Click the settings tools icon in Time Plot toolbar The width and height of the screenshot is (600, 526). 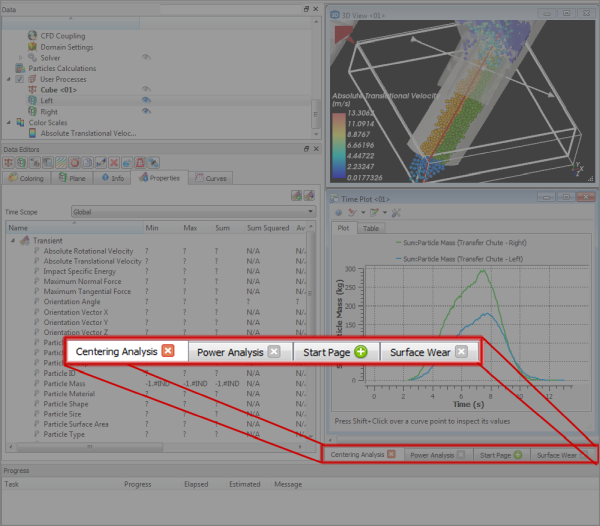click(396, 213)
